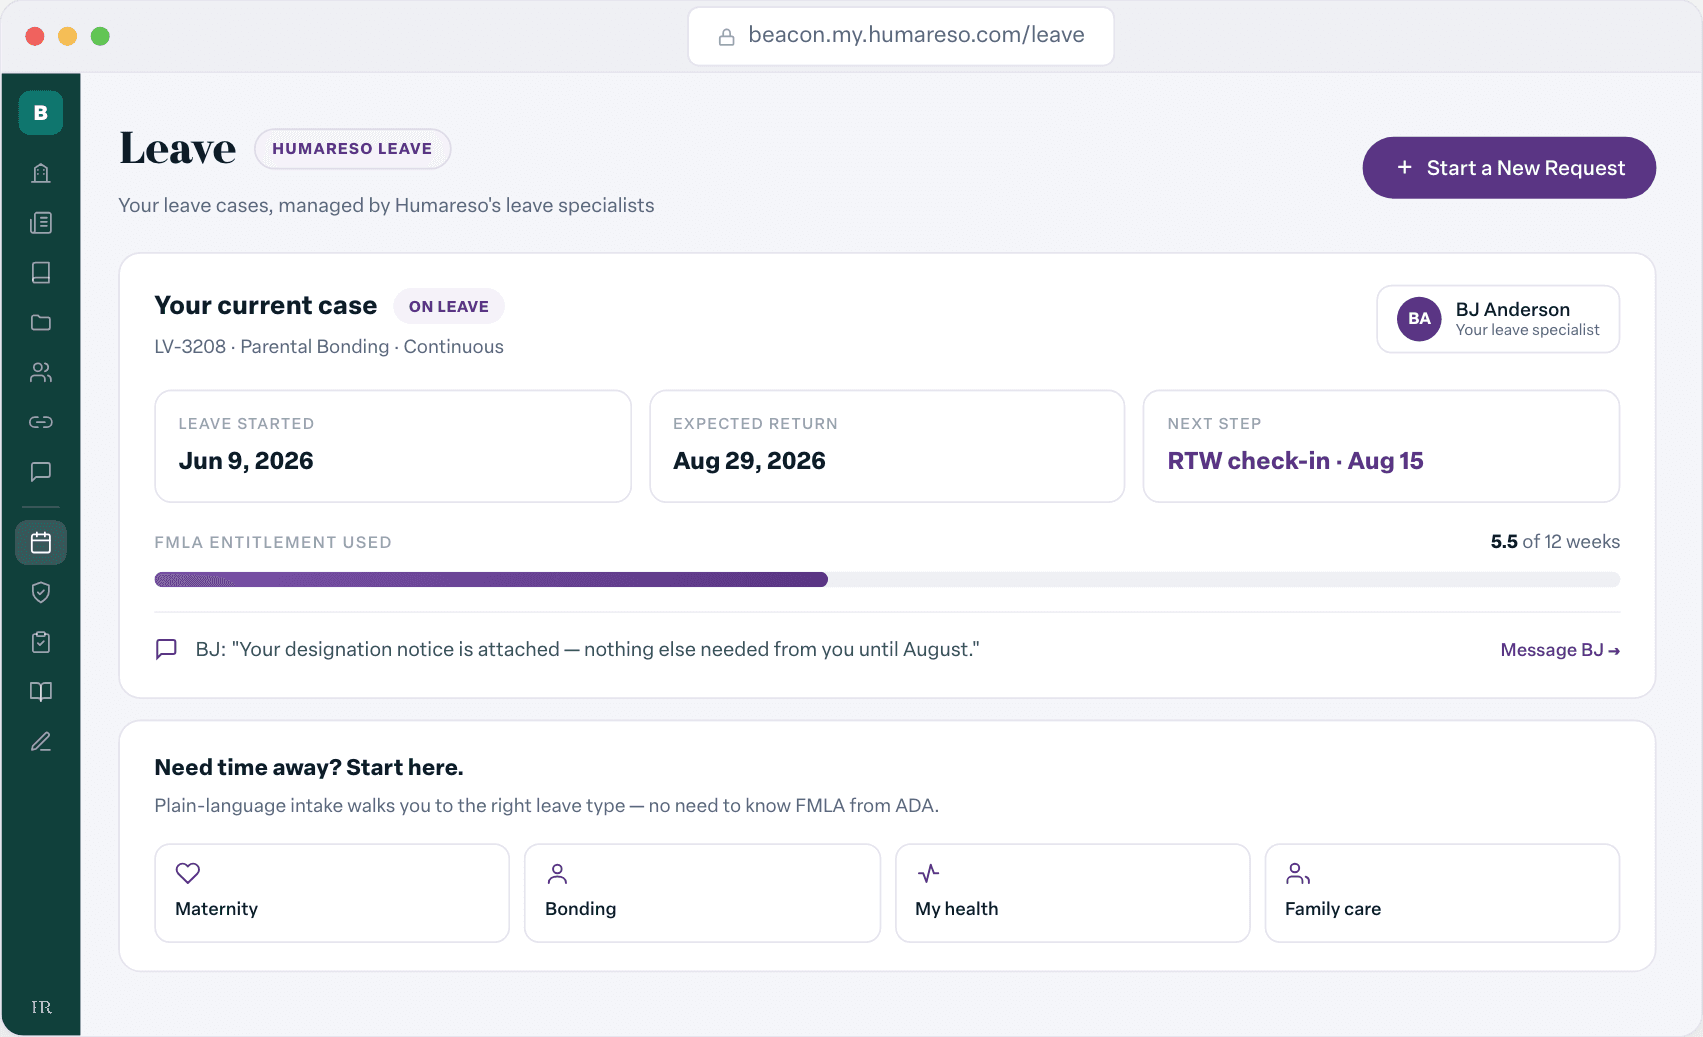Image resolution: width=1703 pixels, height=1037 pixels.
Task: Click the subtitle about Humareso's leave specialists
Action: click(386, 206)
